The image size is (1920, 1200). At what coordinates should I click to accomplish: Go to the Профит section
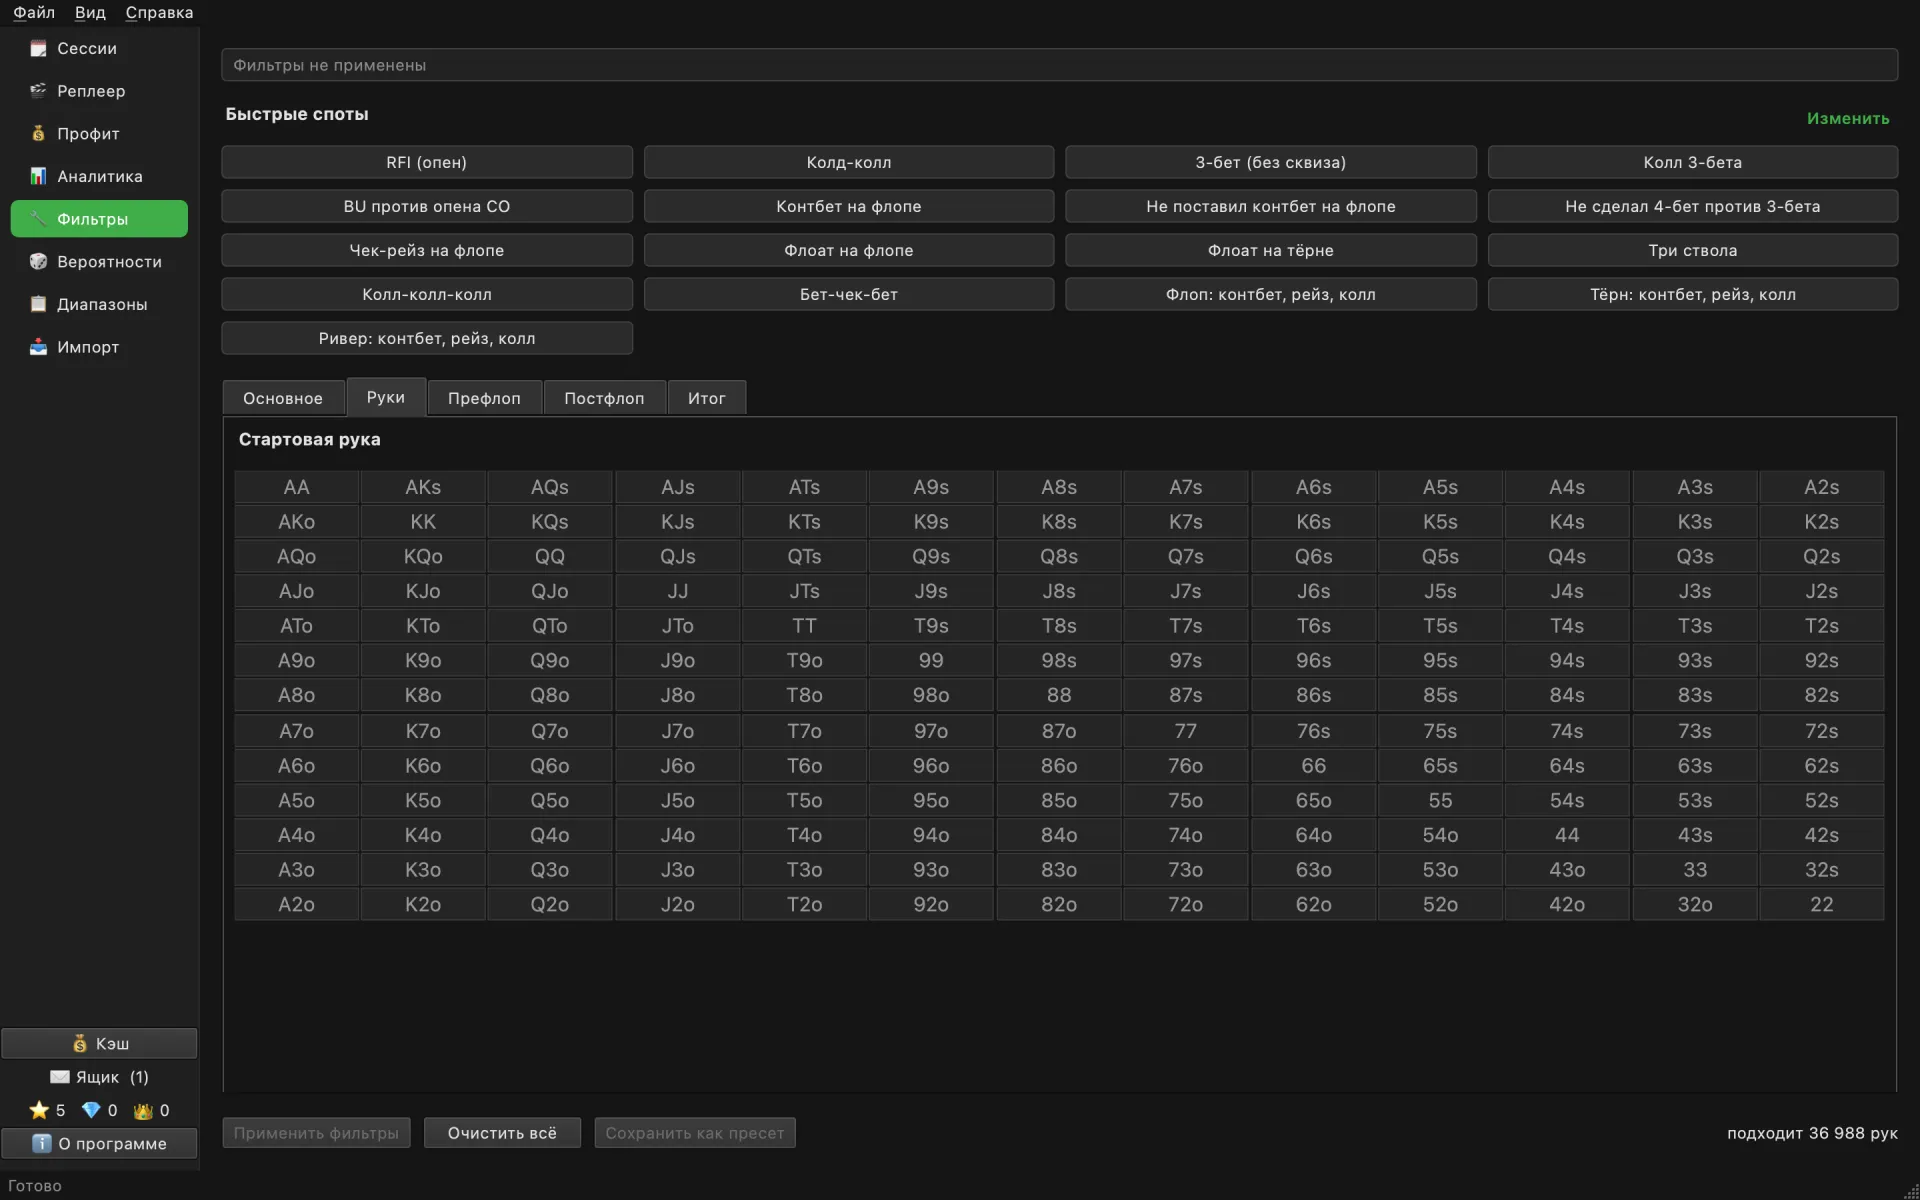pyautogui.click(x=99, y=134)
